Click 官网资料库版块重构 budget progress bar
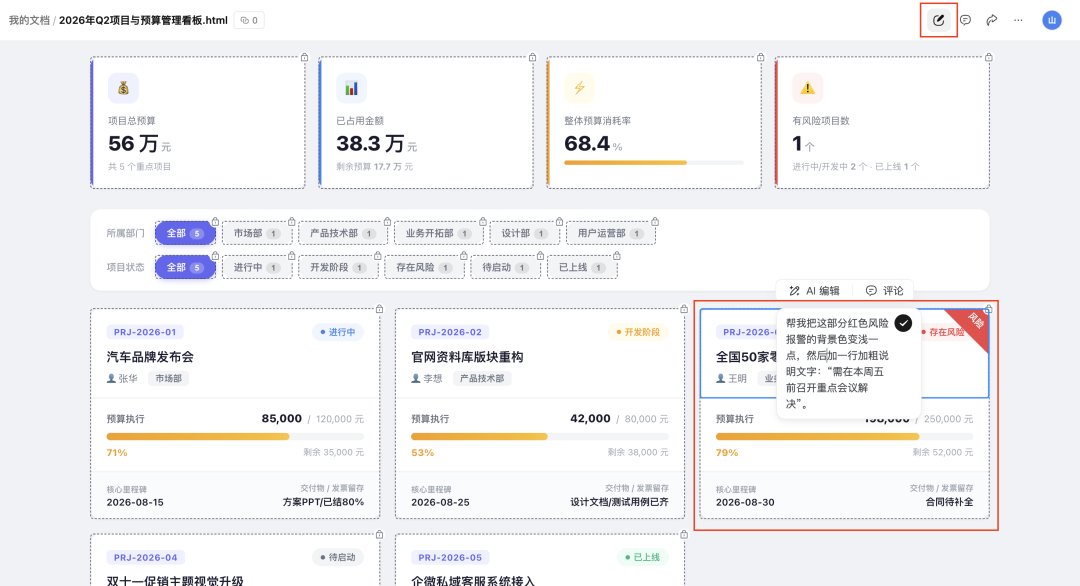This screenshot has height=586, width=1080. (539, 437)
